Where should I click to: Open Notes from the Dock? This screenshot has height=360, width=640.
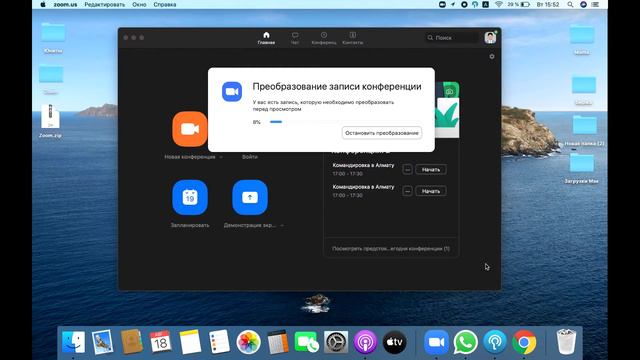(190, 342)
